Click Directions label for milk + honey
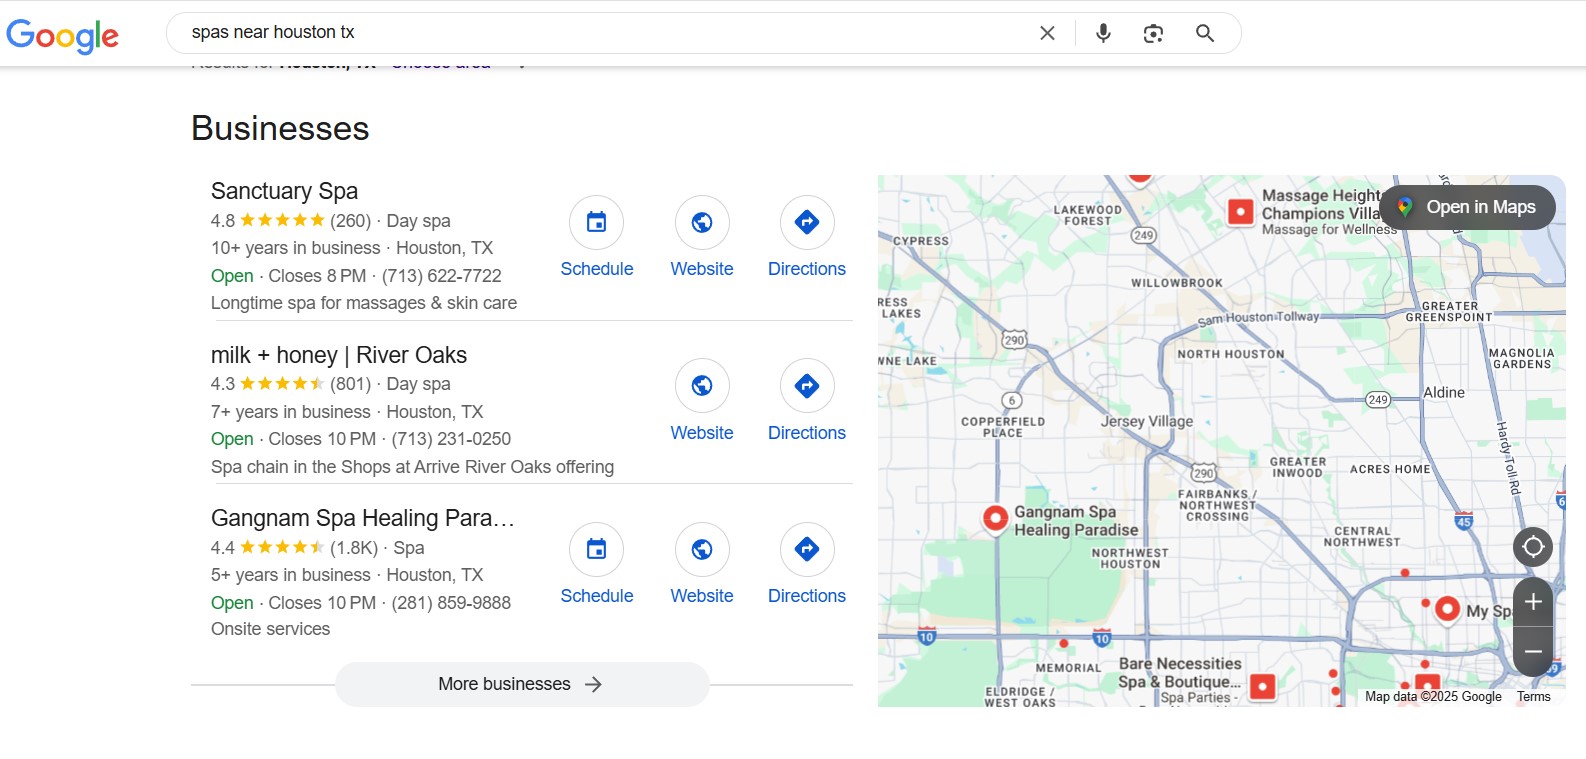The width and height of the screenshot is (1586, 759). pyautogui.click(x=807, y=433)
